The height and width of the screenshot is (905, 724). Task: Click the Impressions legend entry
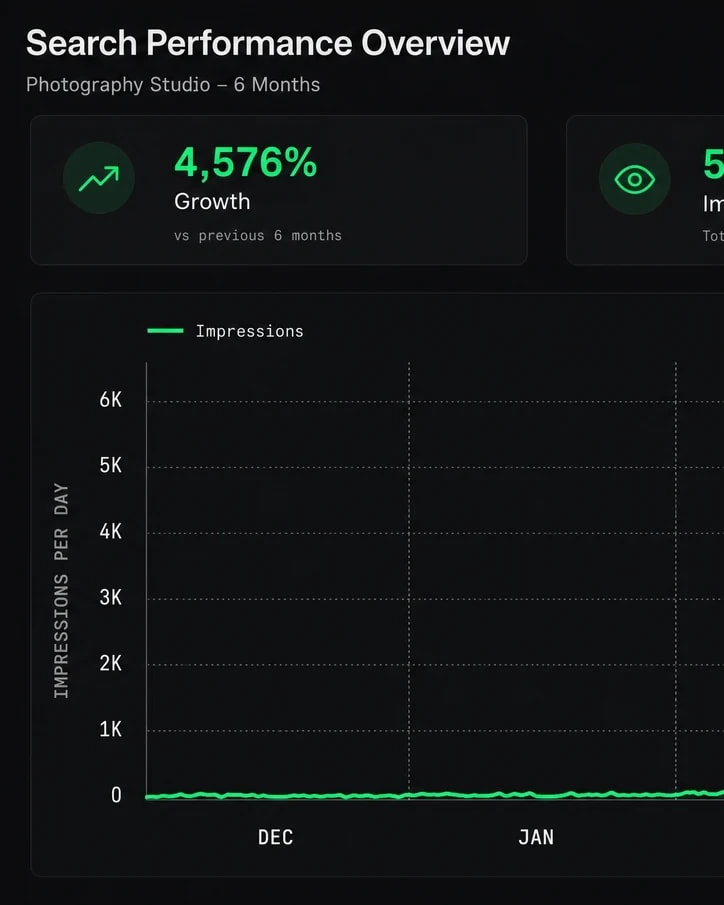pyautogui.click(x=225, y=331)
